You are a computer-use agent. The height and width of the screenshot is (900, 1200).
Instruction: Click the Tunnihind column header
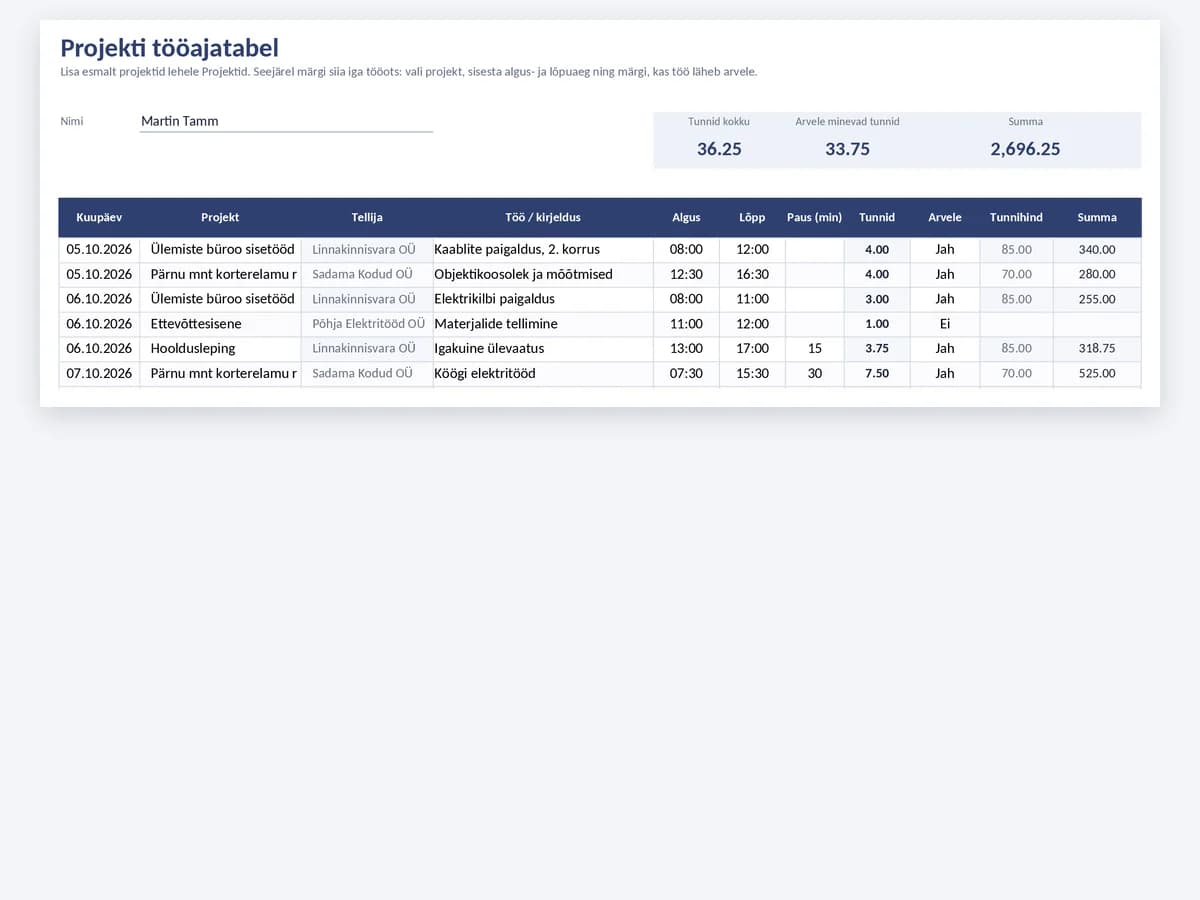click(x=1016, y=217)
